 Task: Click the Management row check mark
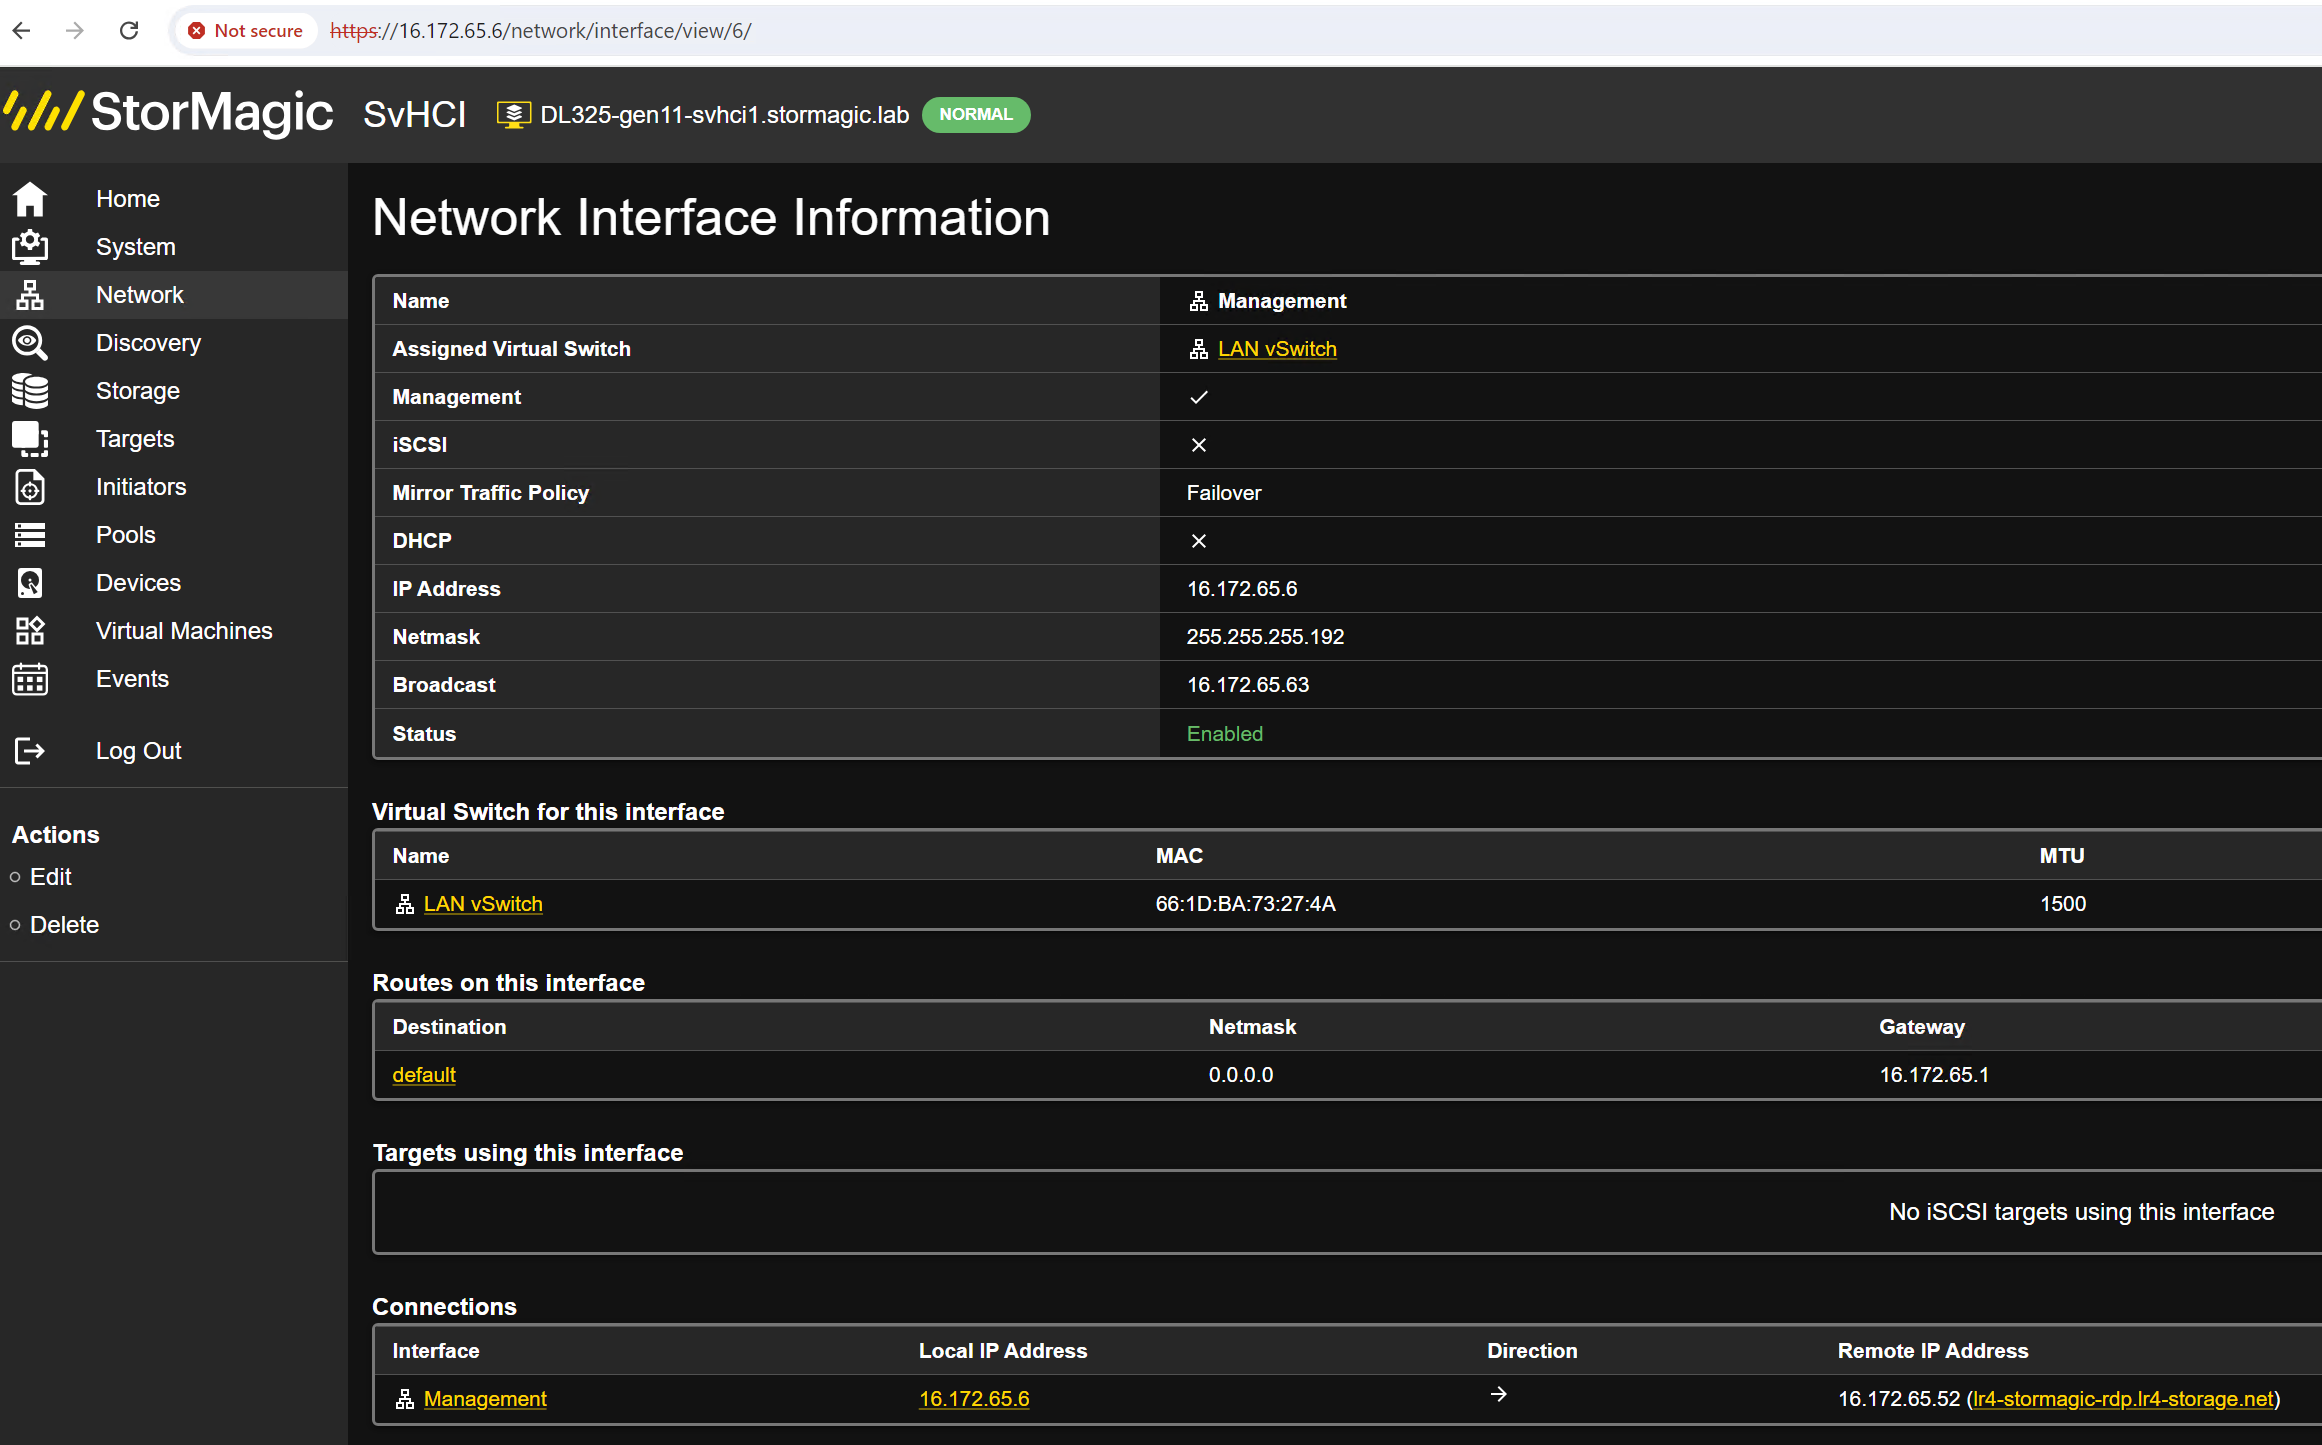tap(1199, 397)
